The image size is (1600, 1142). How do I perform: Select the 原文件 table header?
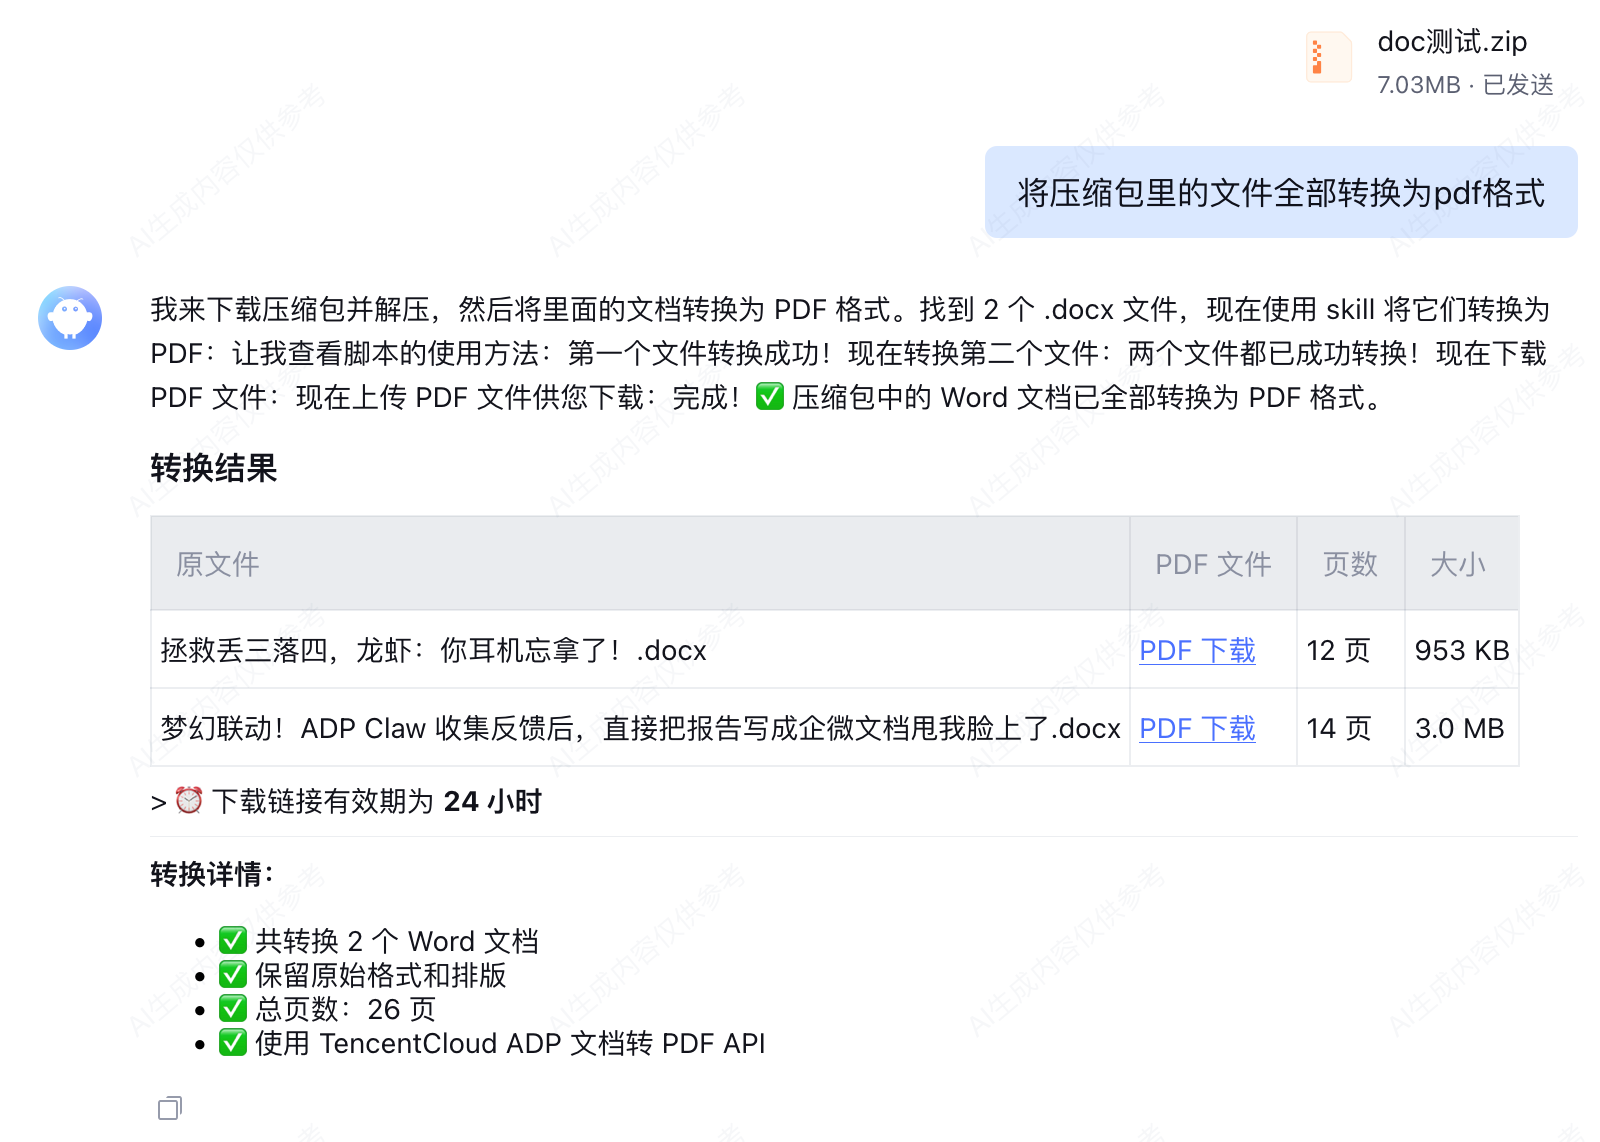[x=215, y=563]
